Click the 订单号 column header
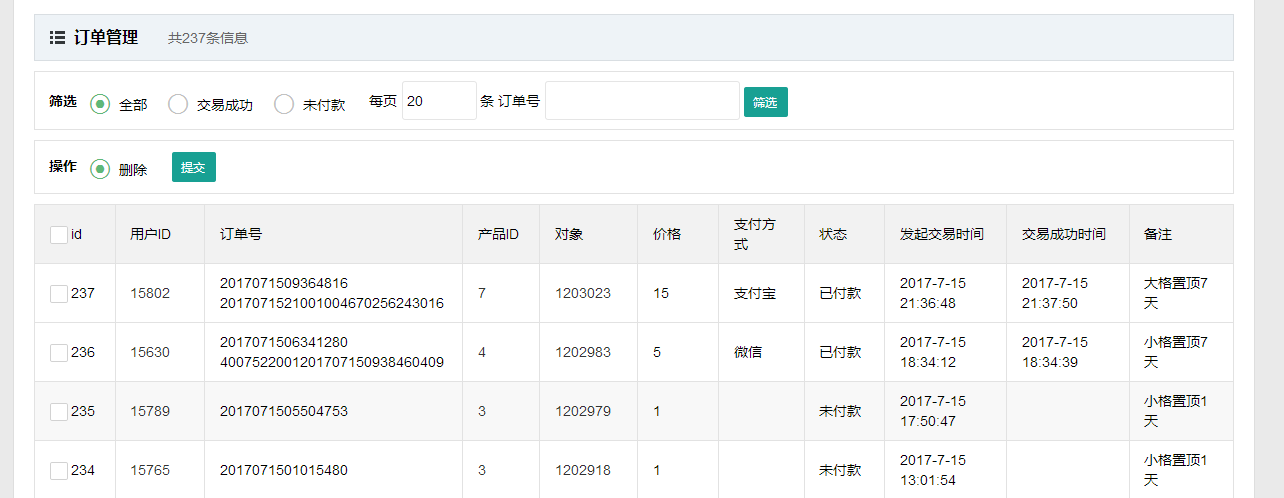The height and width of the screenshot is (498, 1284). (241, 235)
